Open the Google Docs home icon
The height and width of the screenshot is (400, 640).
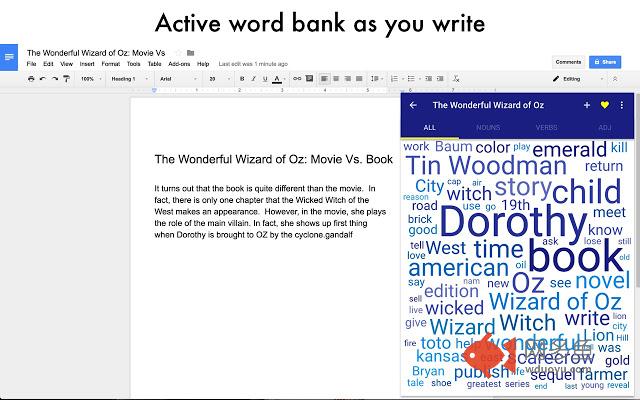[9, 57]
